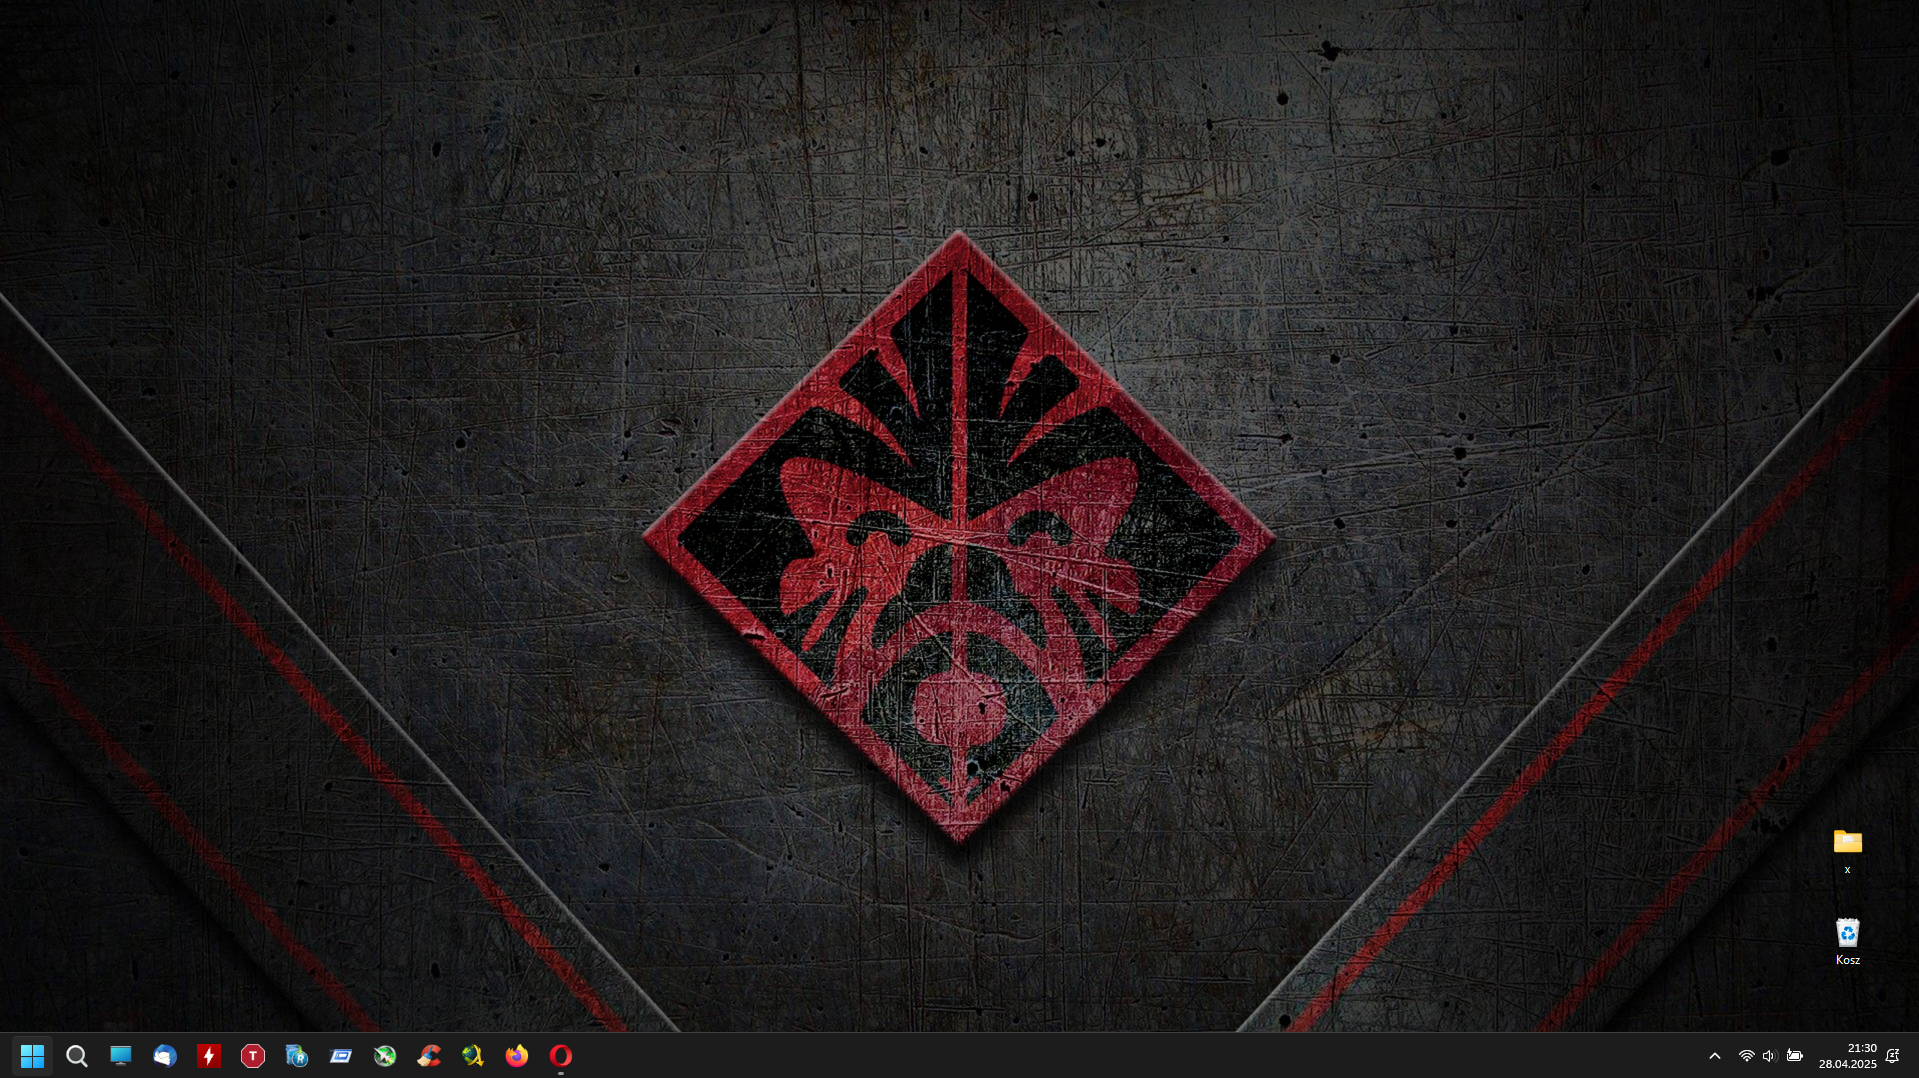Viewport: 1919px width, 1078px height.
Task: Launch the blue monitor icon on taskbar
Action: coord(120,1056)
